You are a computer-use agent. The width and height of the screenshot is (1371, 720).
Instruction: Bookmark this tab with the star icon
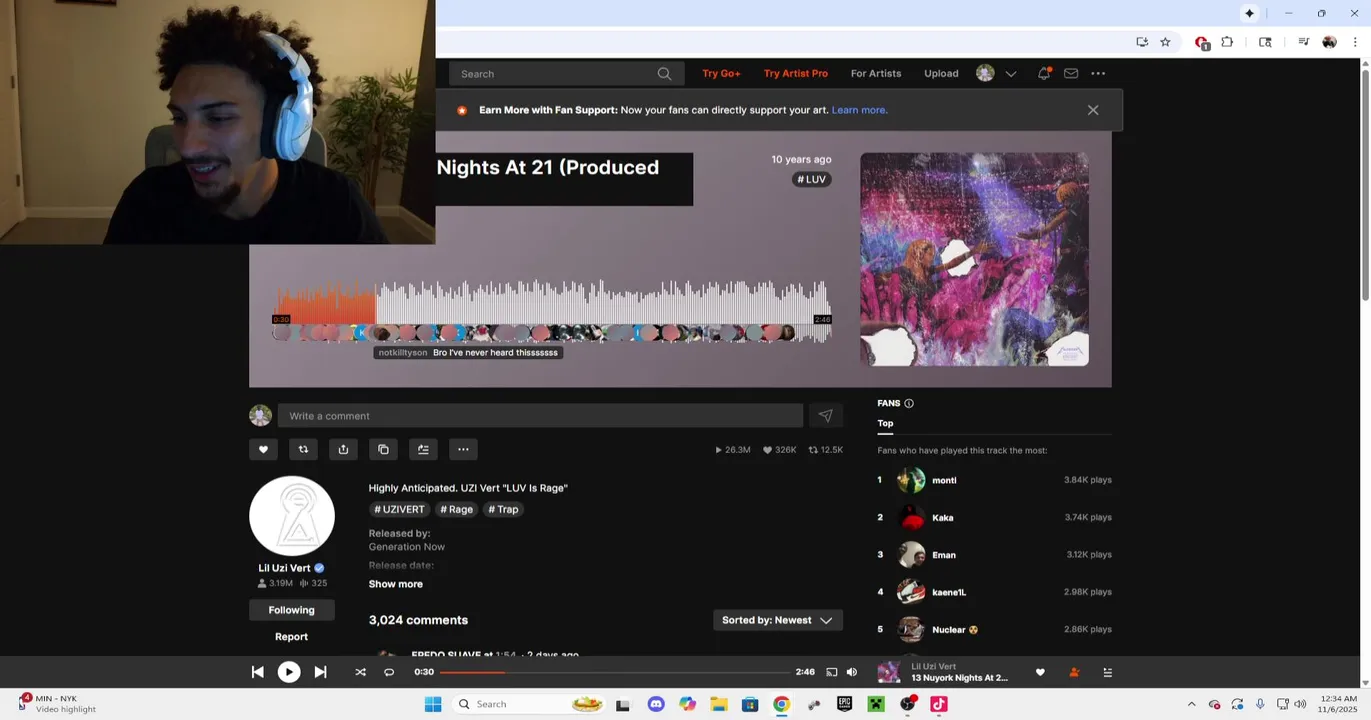coord(1165,42)
